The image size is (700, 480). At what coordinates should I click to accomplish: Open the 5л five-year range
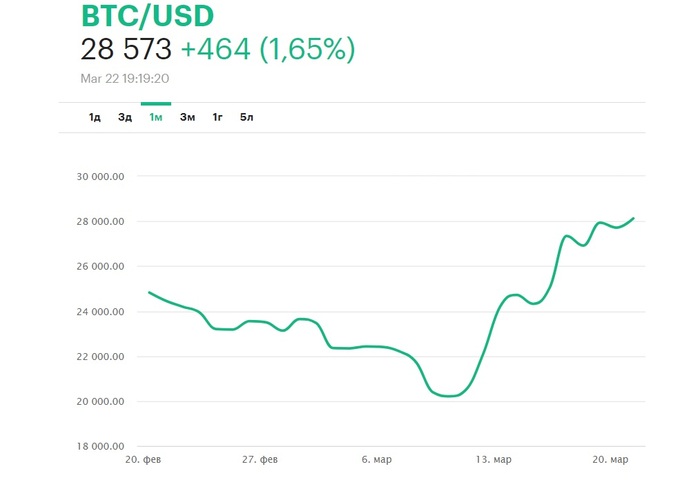247,118
